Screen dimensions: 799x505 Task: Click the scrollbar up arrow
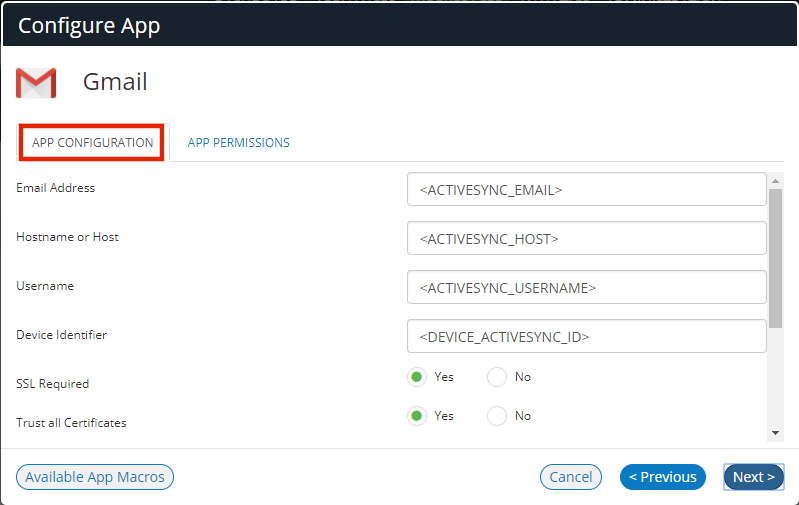tap(775, 181)
